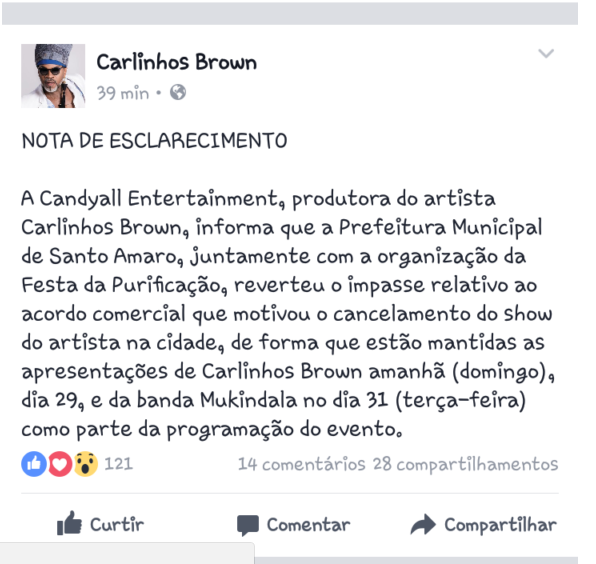Click the Comentar button label

[x=308, y=525]
